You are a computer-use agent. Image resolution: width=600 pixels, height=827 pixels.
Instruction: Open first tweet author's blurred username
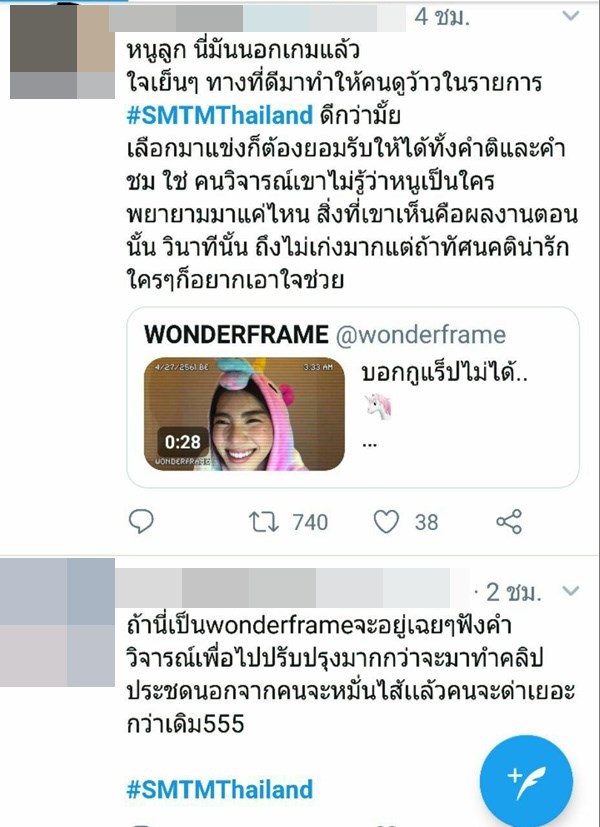[257, 18]
